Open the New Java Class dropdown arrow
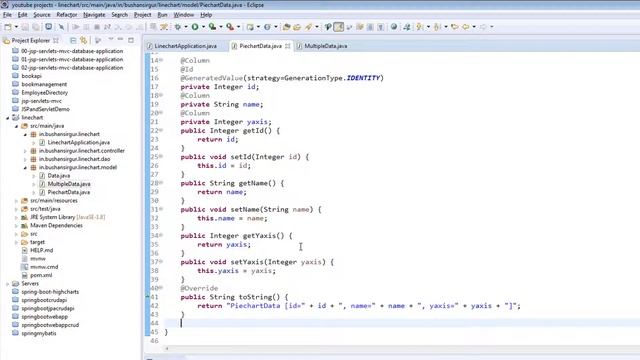Screen dimensions: 640x360 pyautogui.click(x=276, y=27)
